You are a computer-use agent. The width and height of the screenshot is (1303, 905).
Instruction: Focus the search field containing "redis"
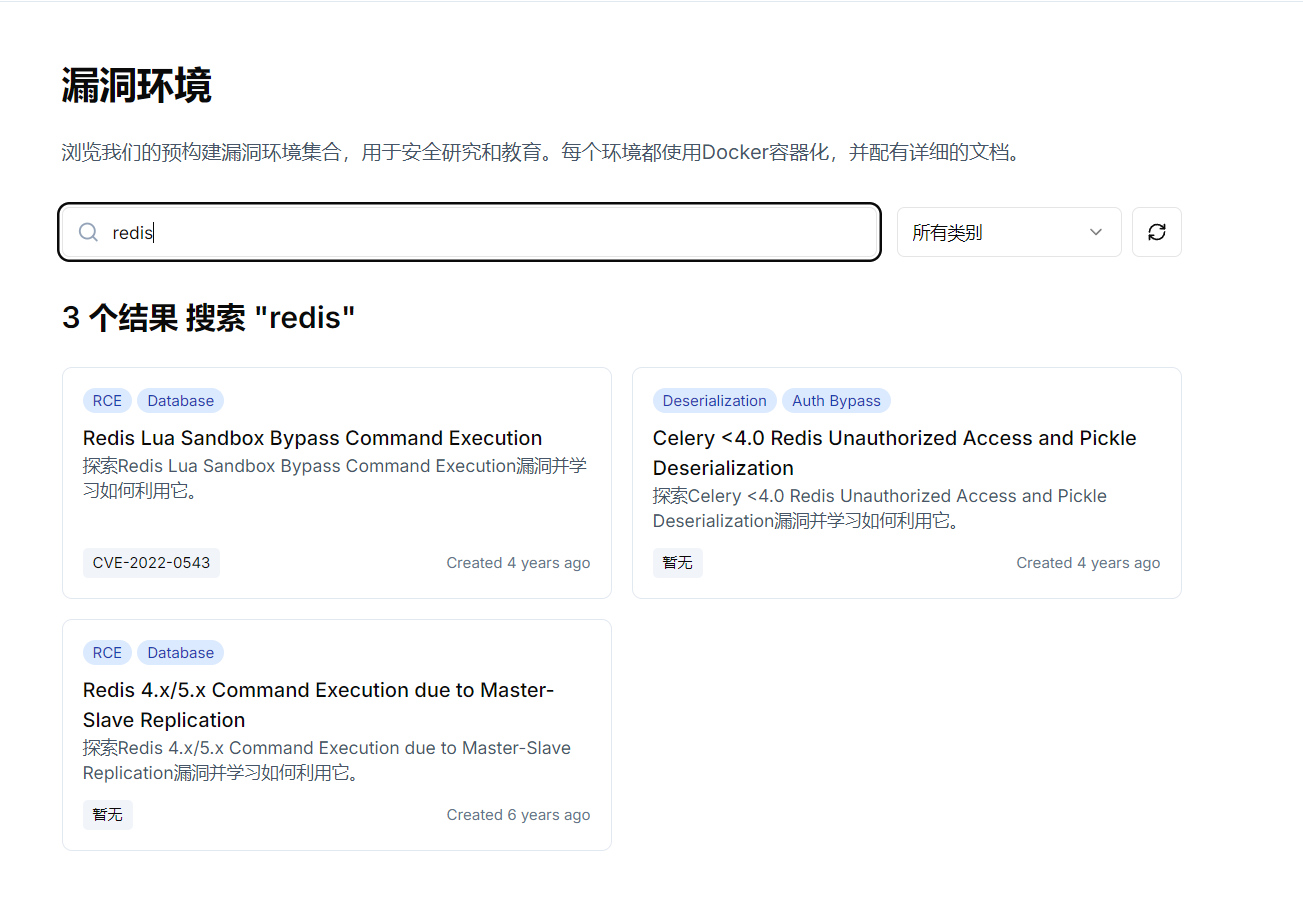(x=480, y=232)
